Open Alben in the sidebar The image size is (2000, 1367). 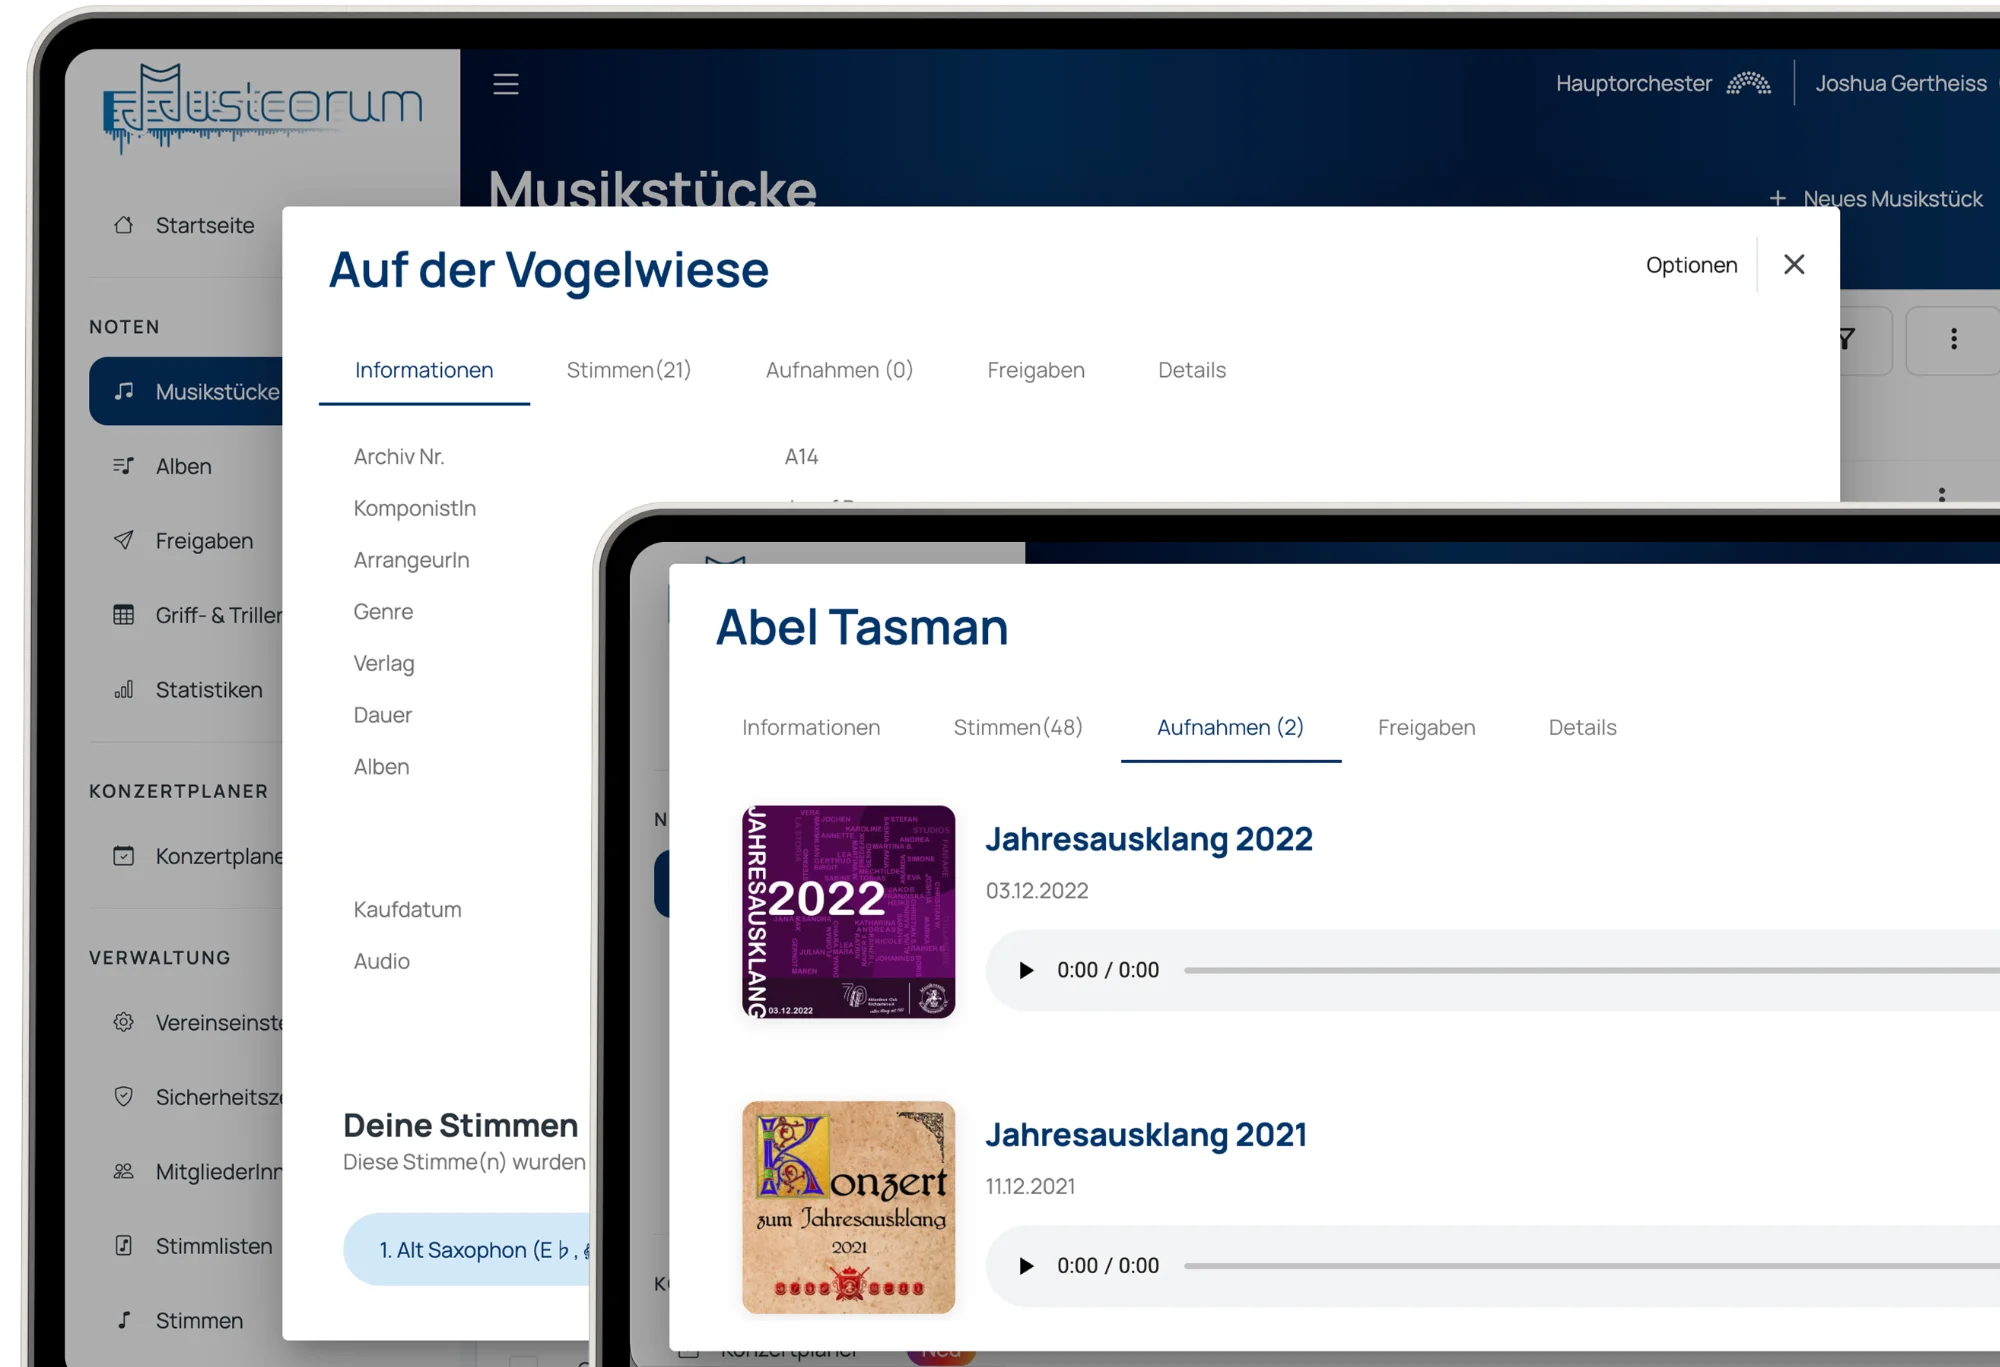[x=183, y=466]
